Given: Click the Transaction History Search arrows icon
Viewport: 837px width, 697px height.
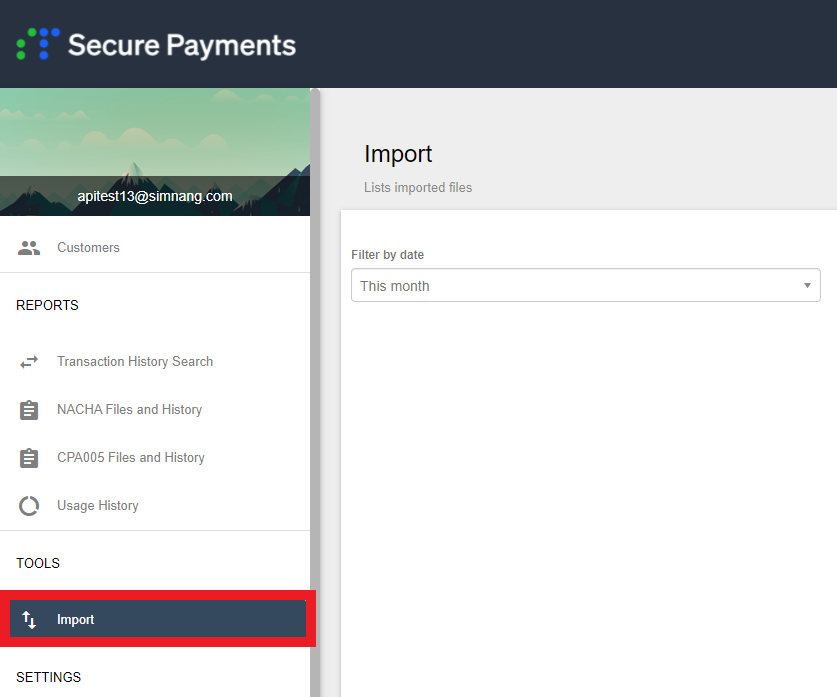Looking at the screenshot, I should coord(29,362).
